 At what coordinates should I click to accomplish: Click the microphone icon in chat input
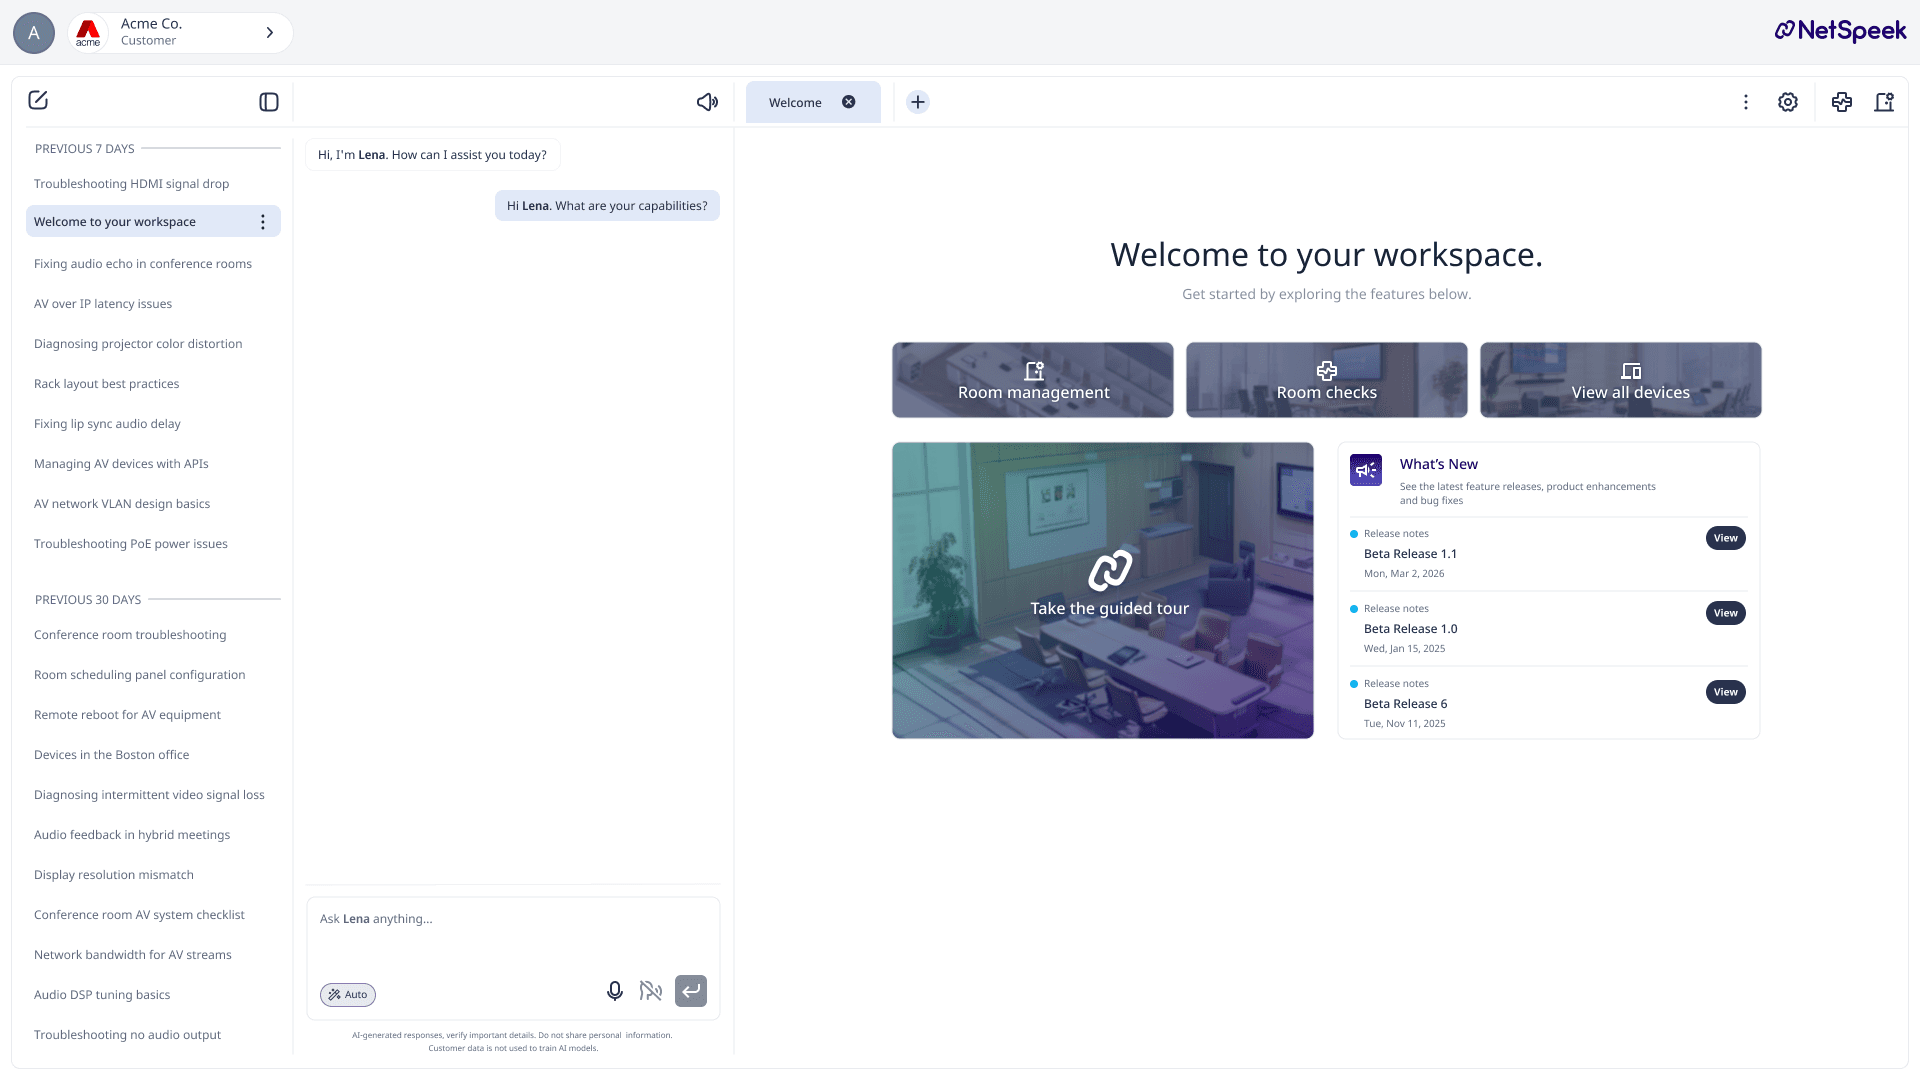615,991
